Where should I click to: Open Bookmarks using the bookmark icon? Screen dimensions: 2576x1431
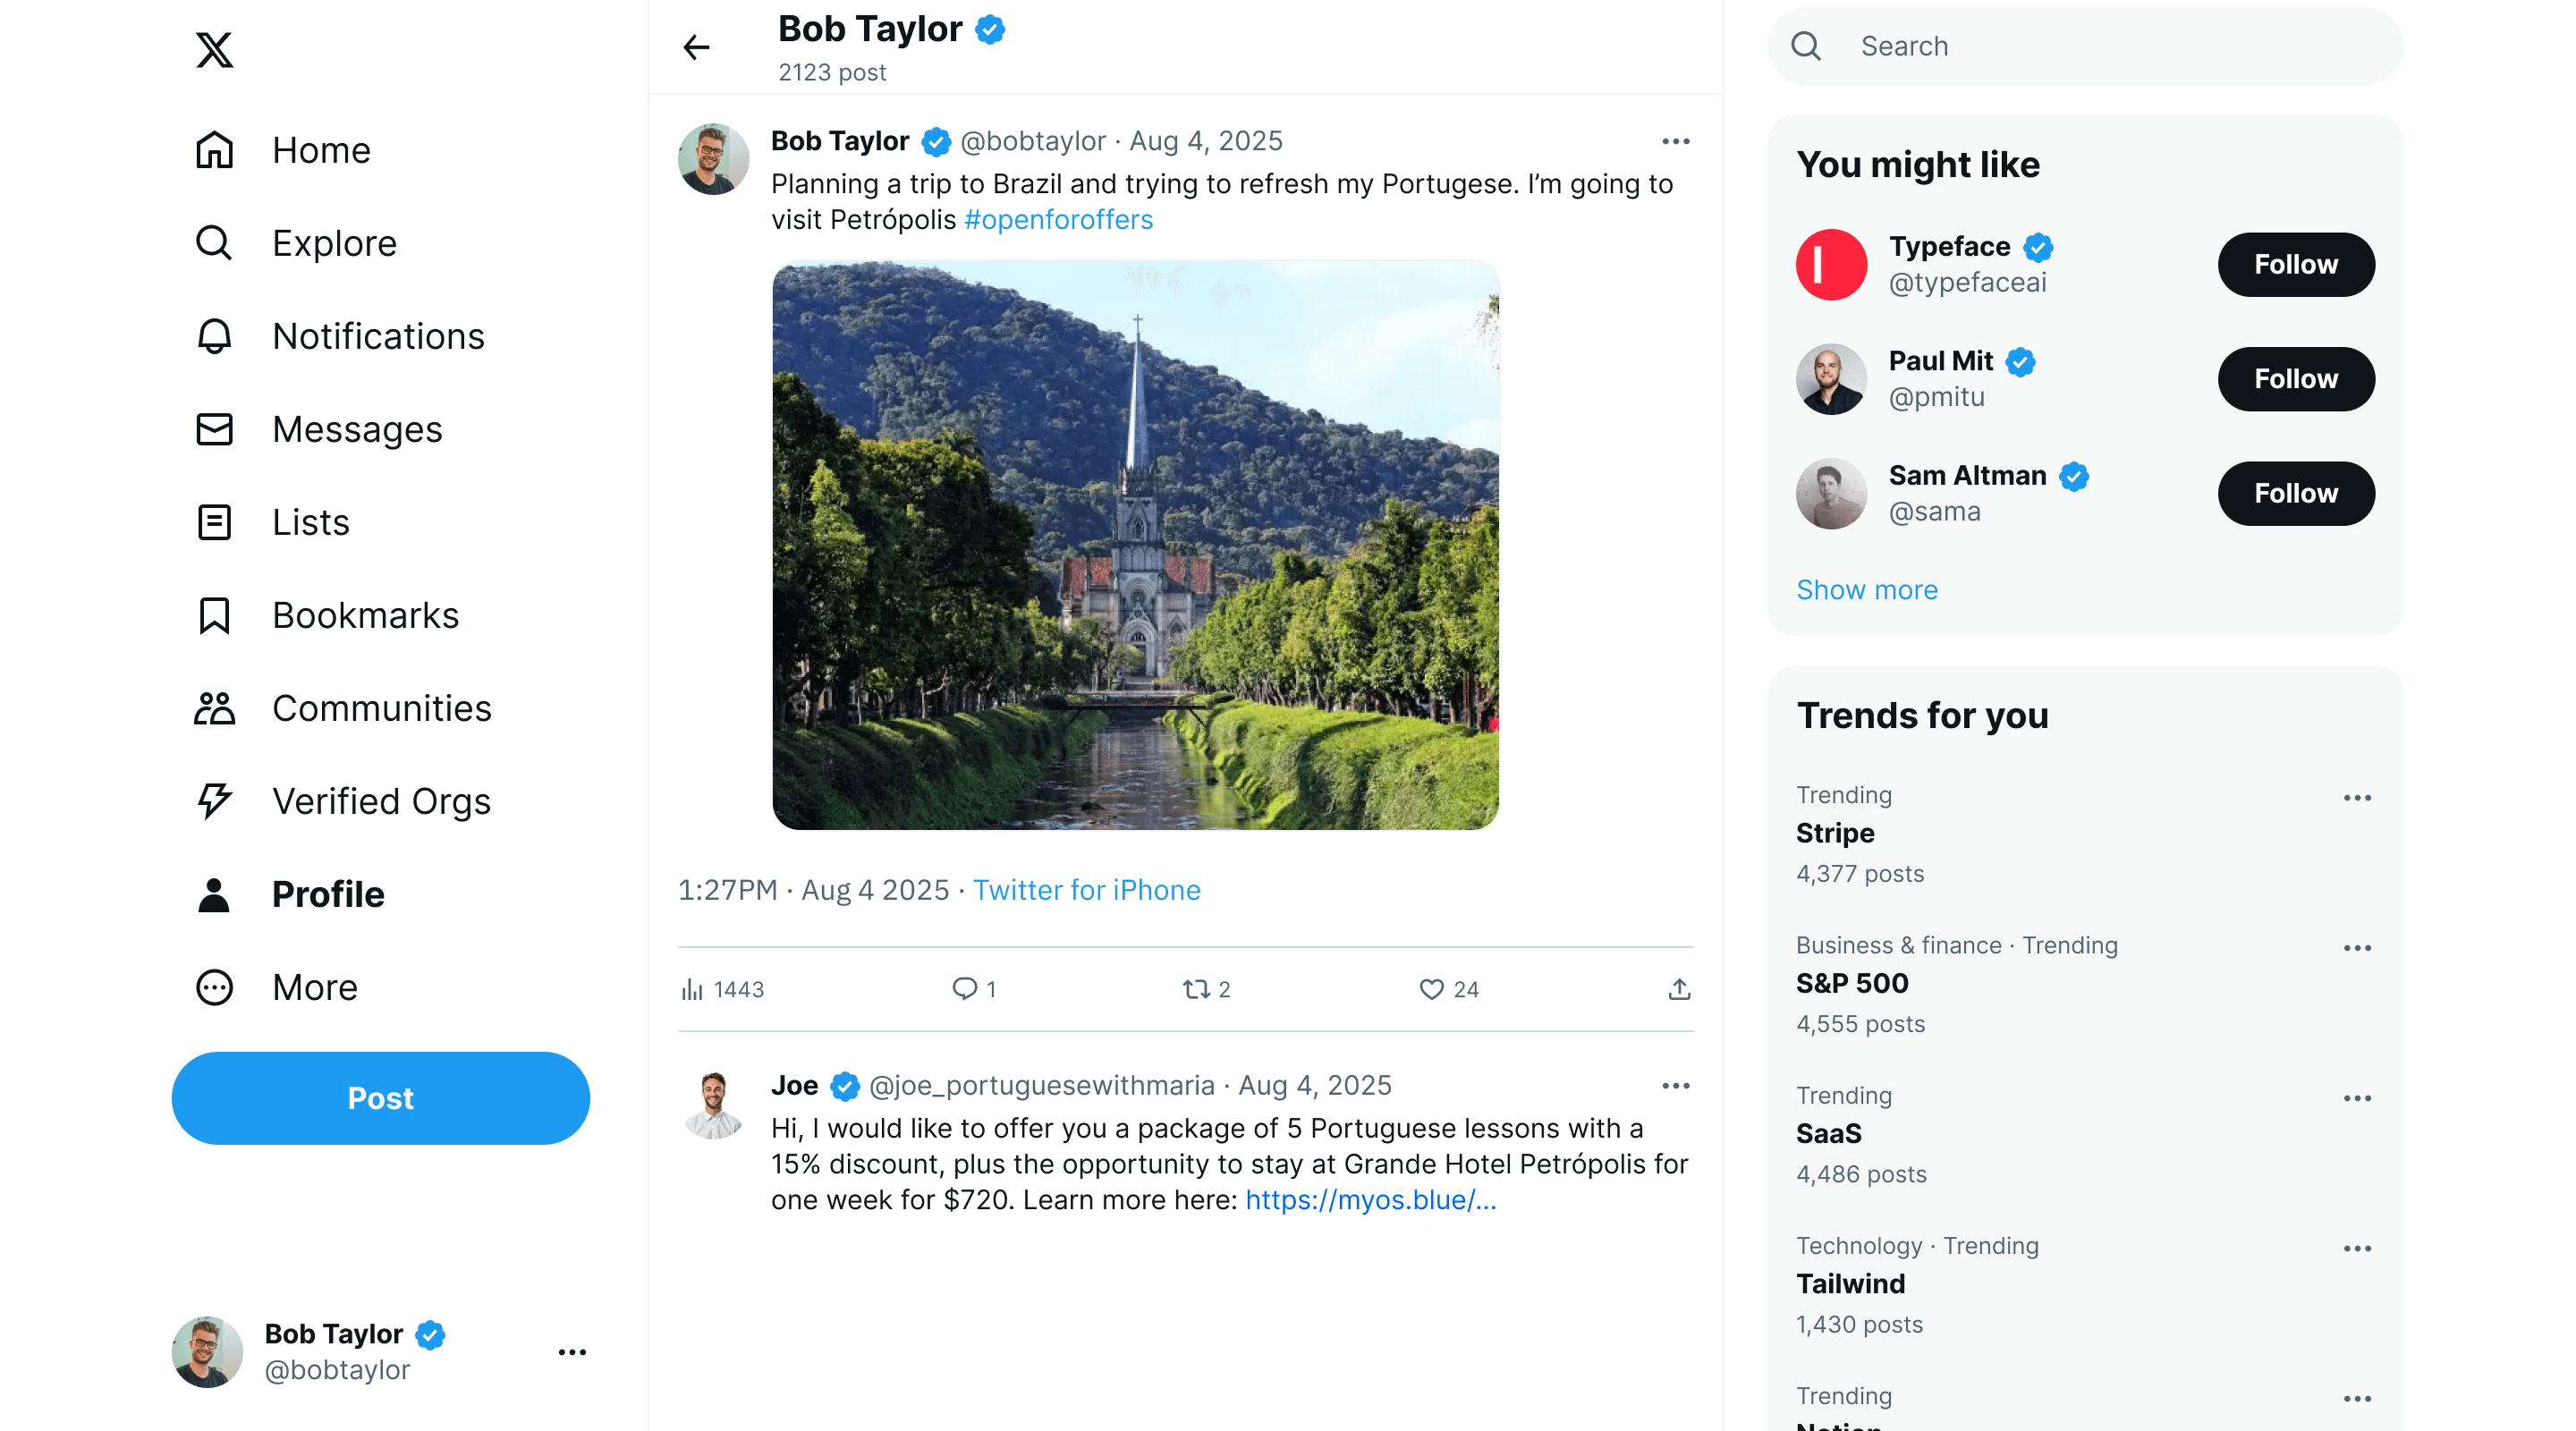pos(213,615)
